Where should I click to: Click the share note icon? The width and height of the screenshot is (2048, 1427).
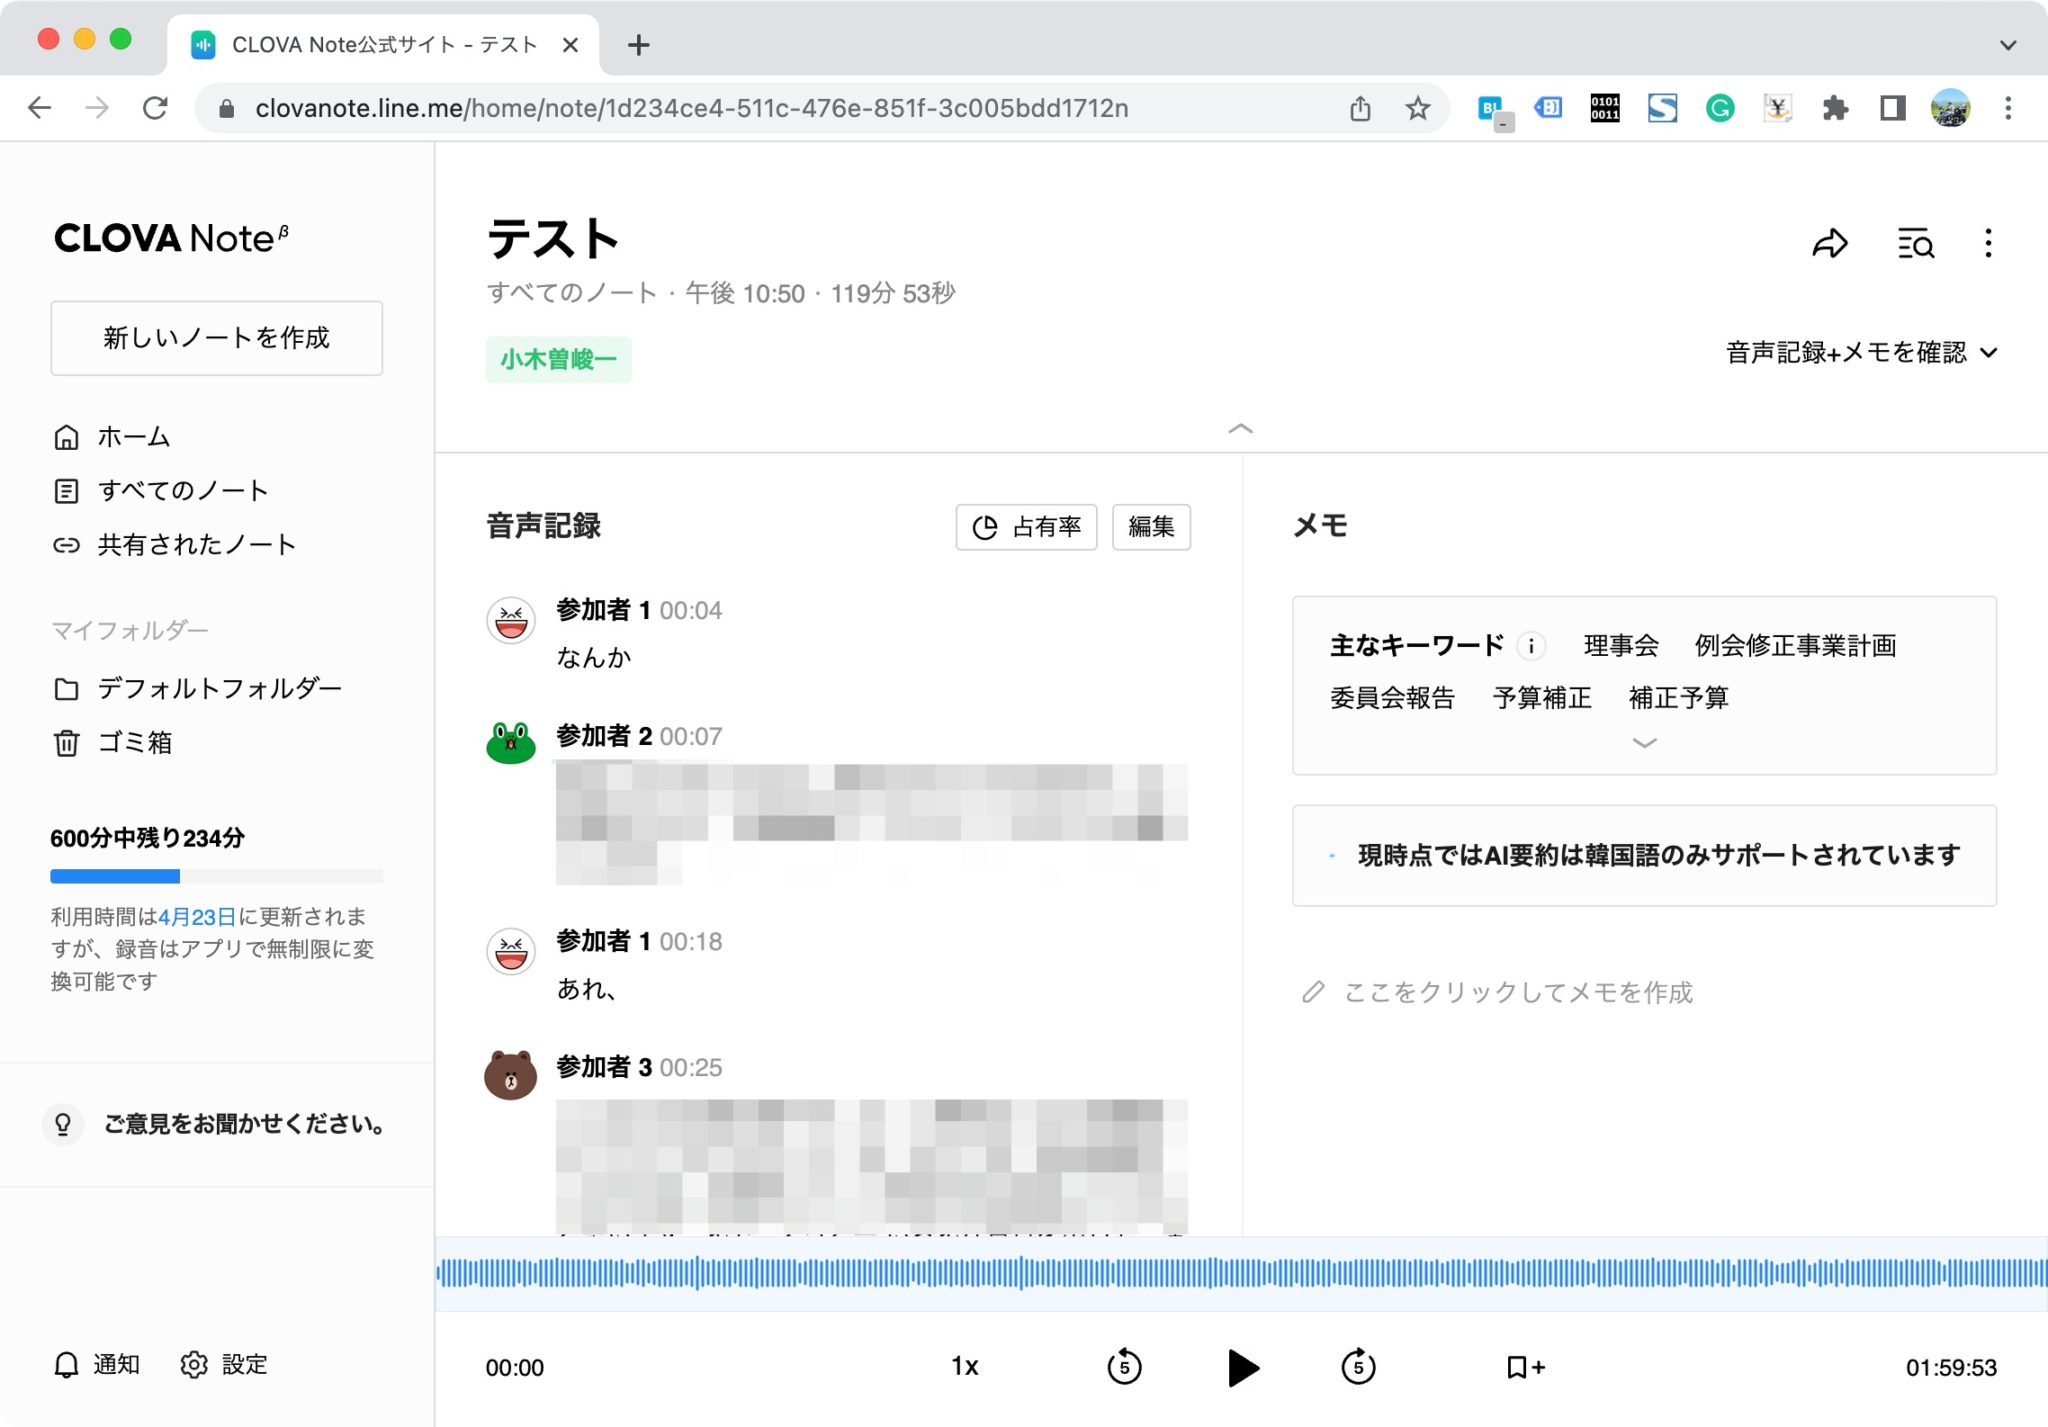1831,243
